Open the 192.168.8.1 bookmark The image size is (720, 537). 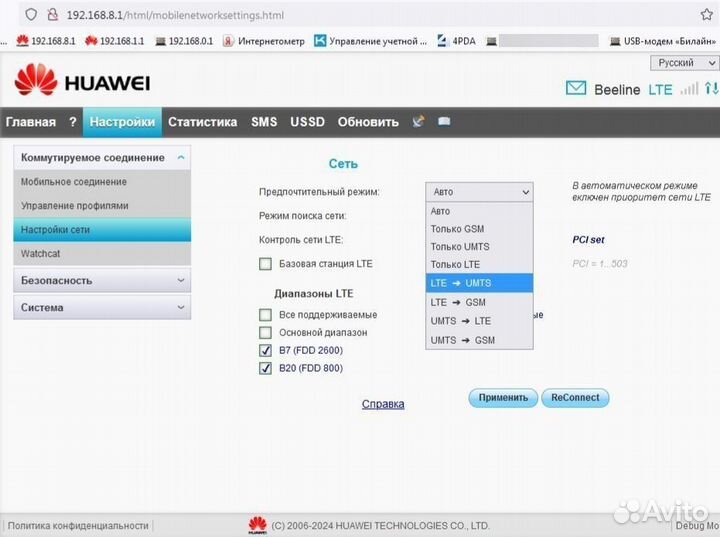(45, 41)
